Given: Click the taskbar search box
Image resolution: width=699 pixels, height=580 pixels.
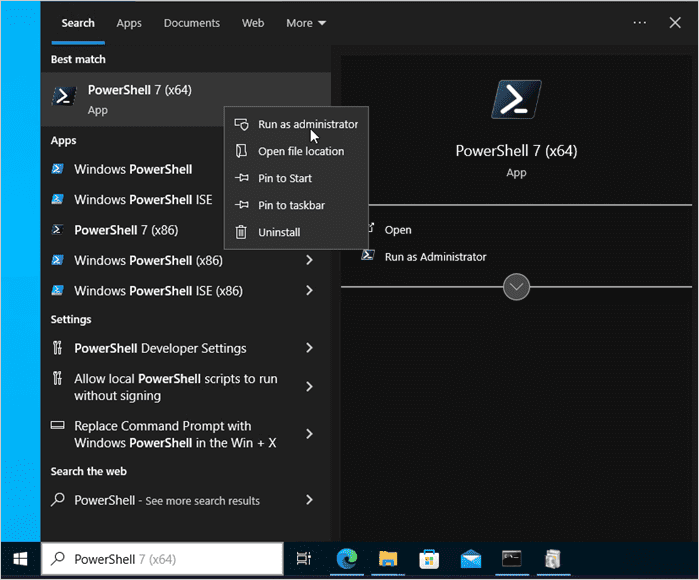Looking at the screenshot, I should 162,559.
